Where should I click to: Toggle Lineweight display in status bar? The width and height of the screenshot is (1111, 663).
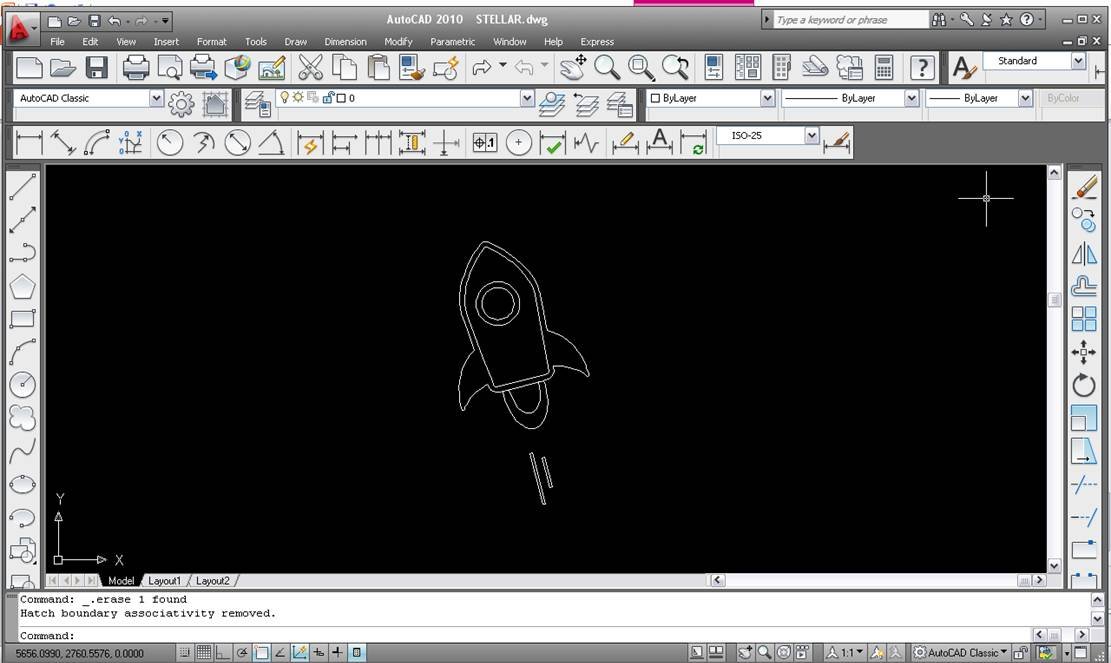coord(338,652)
